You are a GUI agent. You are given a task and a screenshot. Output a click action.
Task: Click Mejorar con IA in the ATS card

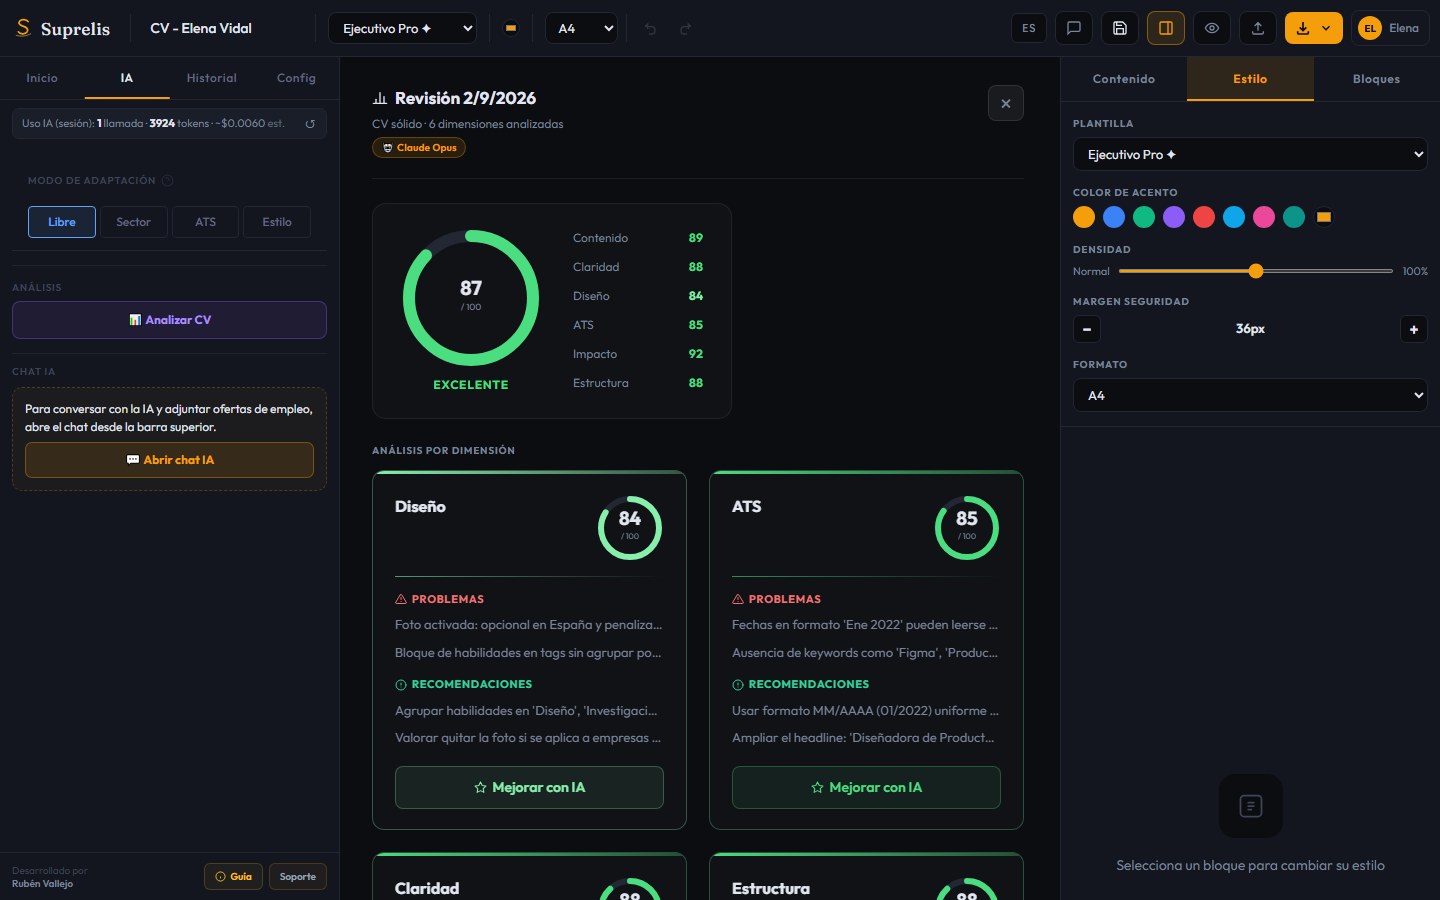click(866, 787)
